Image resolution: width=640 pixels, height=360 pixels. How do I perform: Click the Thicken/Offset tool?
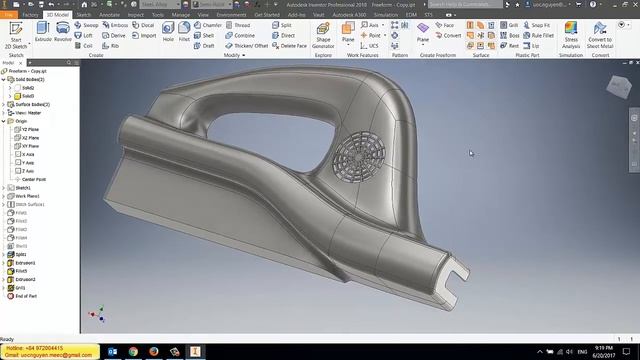[247, 46]
